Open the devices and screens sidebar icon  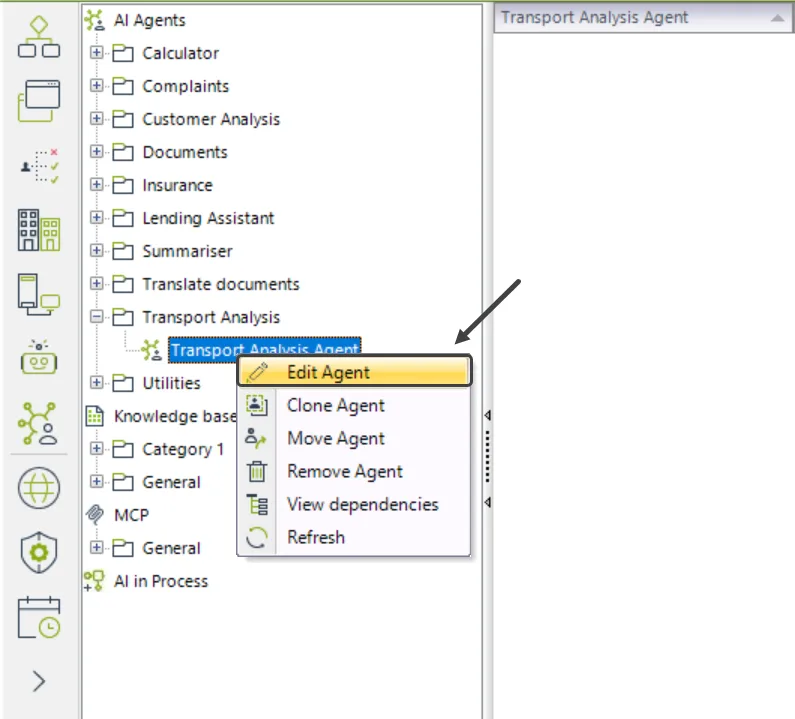[39, 295]
